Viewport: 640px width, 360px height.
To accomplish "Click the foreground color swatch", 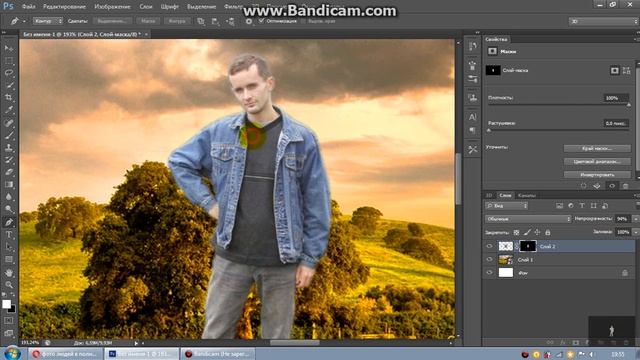I will pyautogui.click(x=6, y=304).
